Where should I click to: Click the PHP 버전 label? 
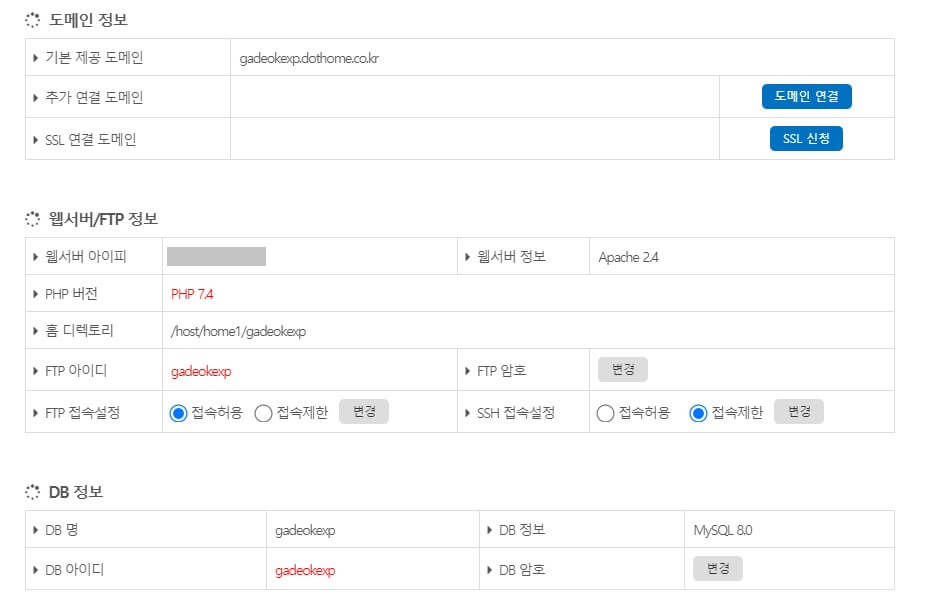[71, 294]
